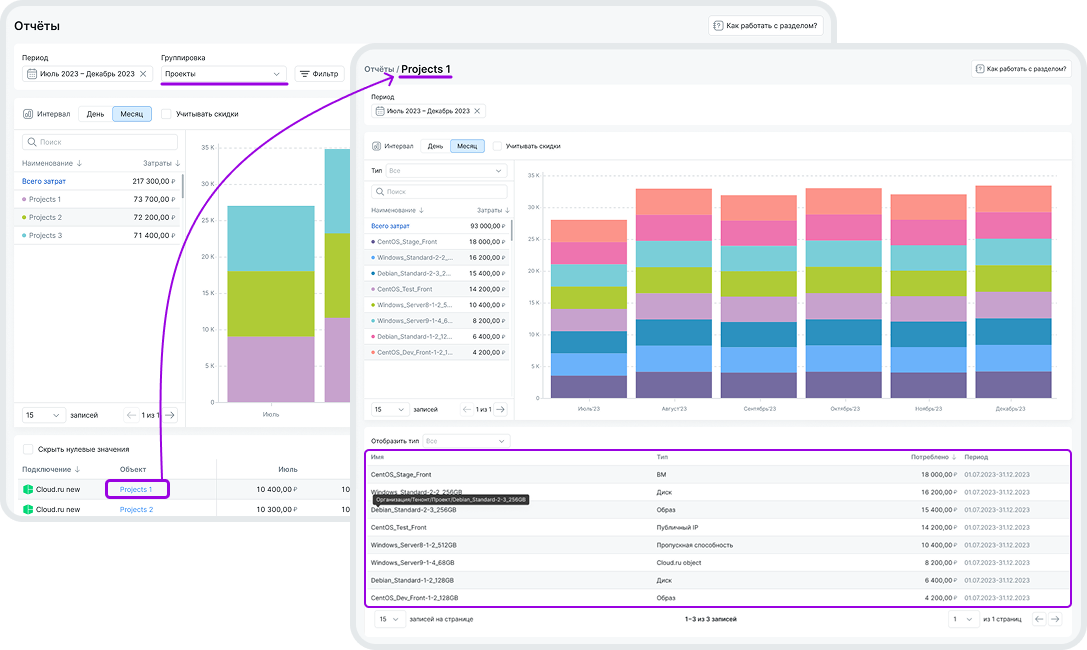The height and width of the screenshot is (650, 1087).
Task: Open the Отобразить тип dropdown
Action: pos(466,441)
